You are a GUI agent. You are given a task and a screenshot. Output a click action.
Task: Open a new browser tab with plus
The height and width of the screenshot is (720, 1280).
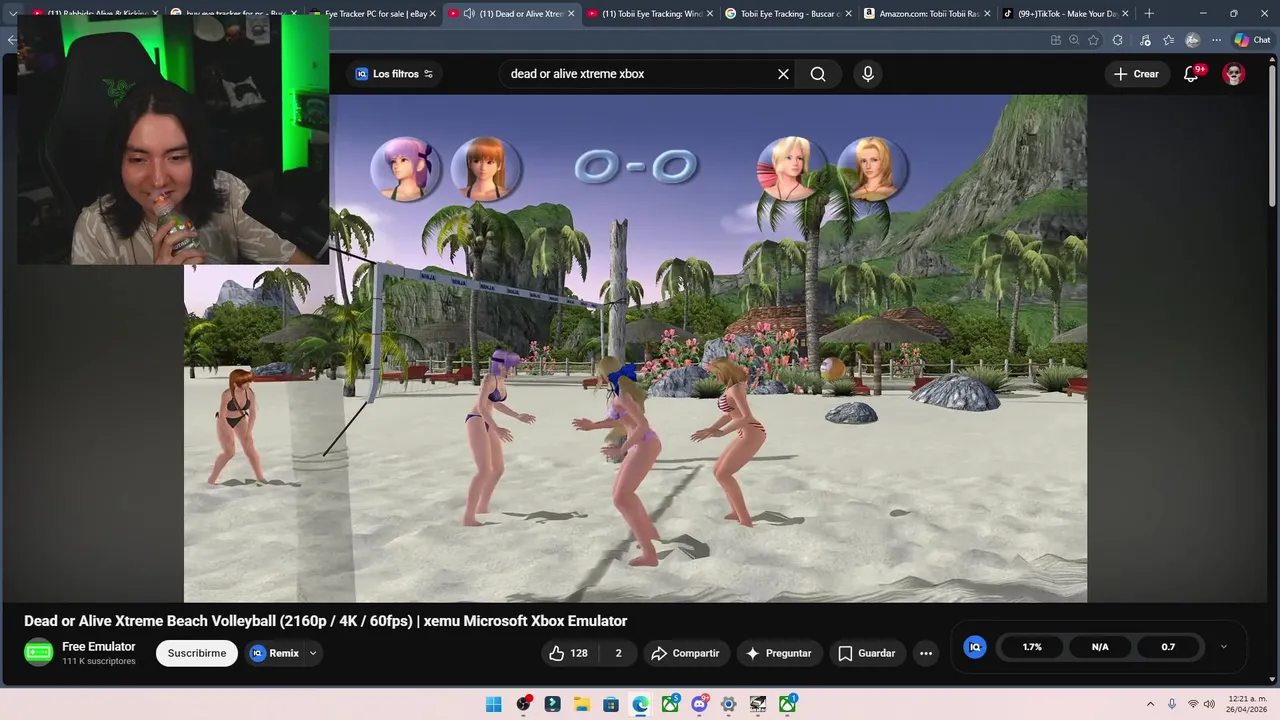point(1149,14)
